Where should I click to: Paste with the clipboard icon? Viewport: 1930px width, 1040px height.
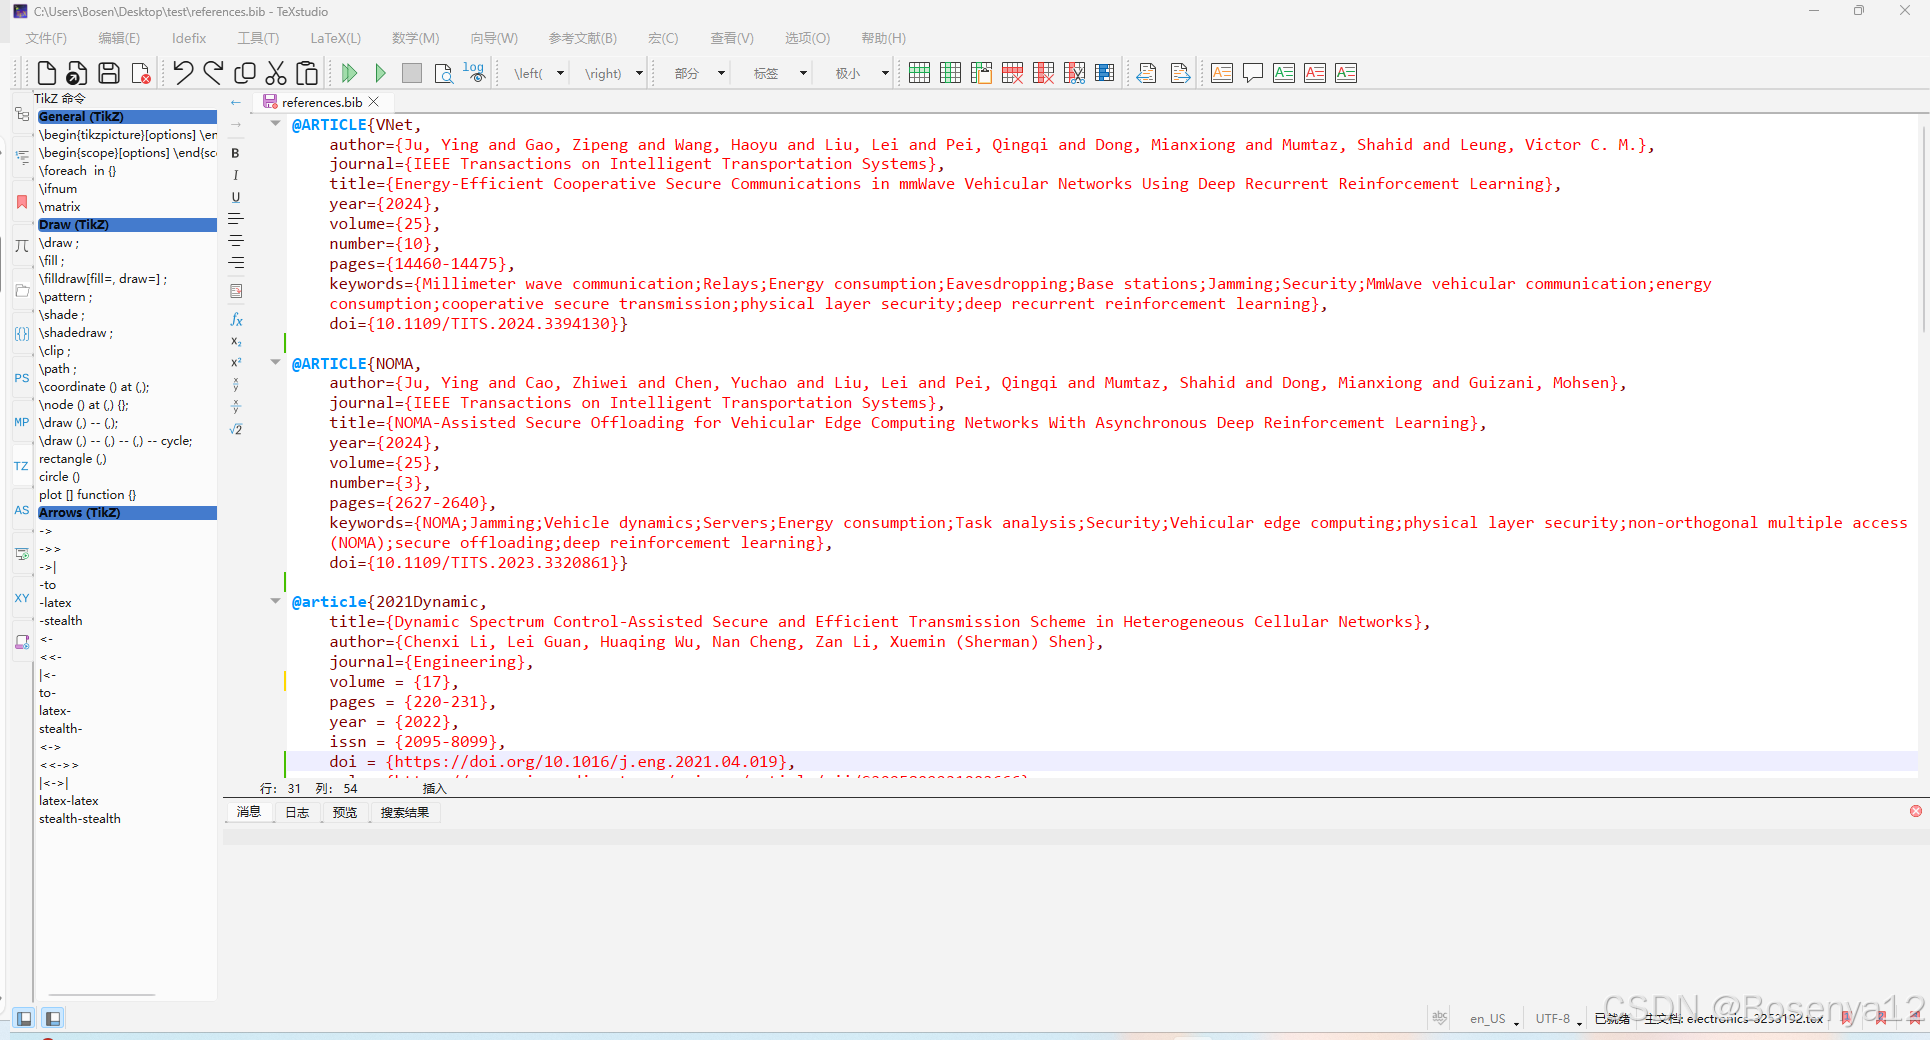pyautogui.click(x=307, y=73)
